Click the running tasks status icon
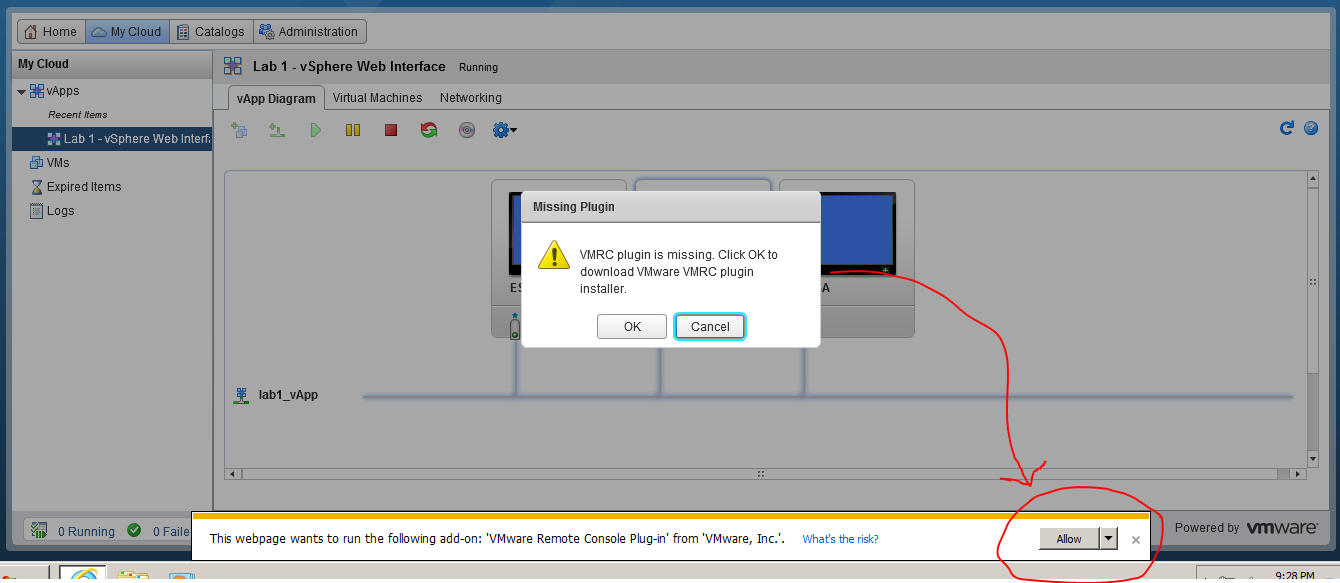The image size is (1340, 583). (x=39, y=531)
